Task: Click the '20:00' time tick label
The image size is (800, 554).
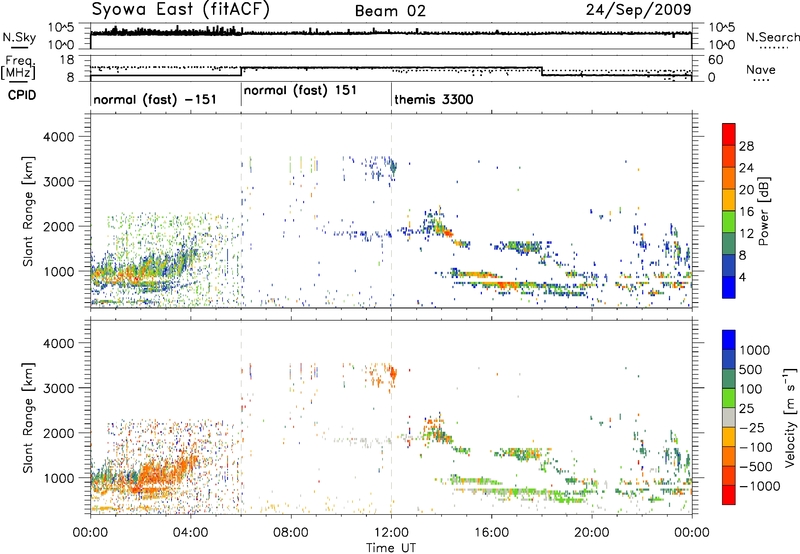Action: (x=592, y=533)
